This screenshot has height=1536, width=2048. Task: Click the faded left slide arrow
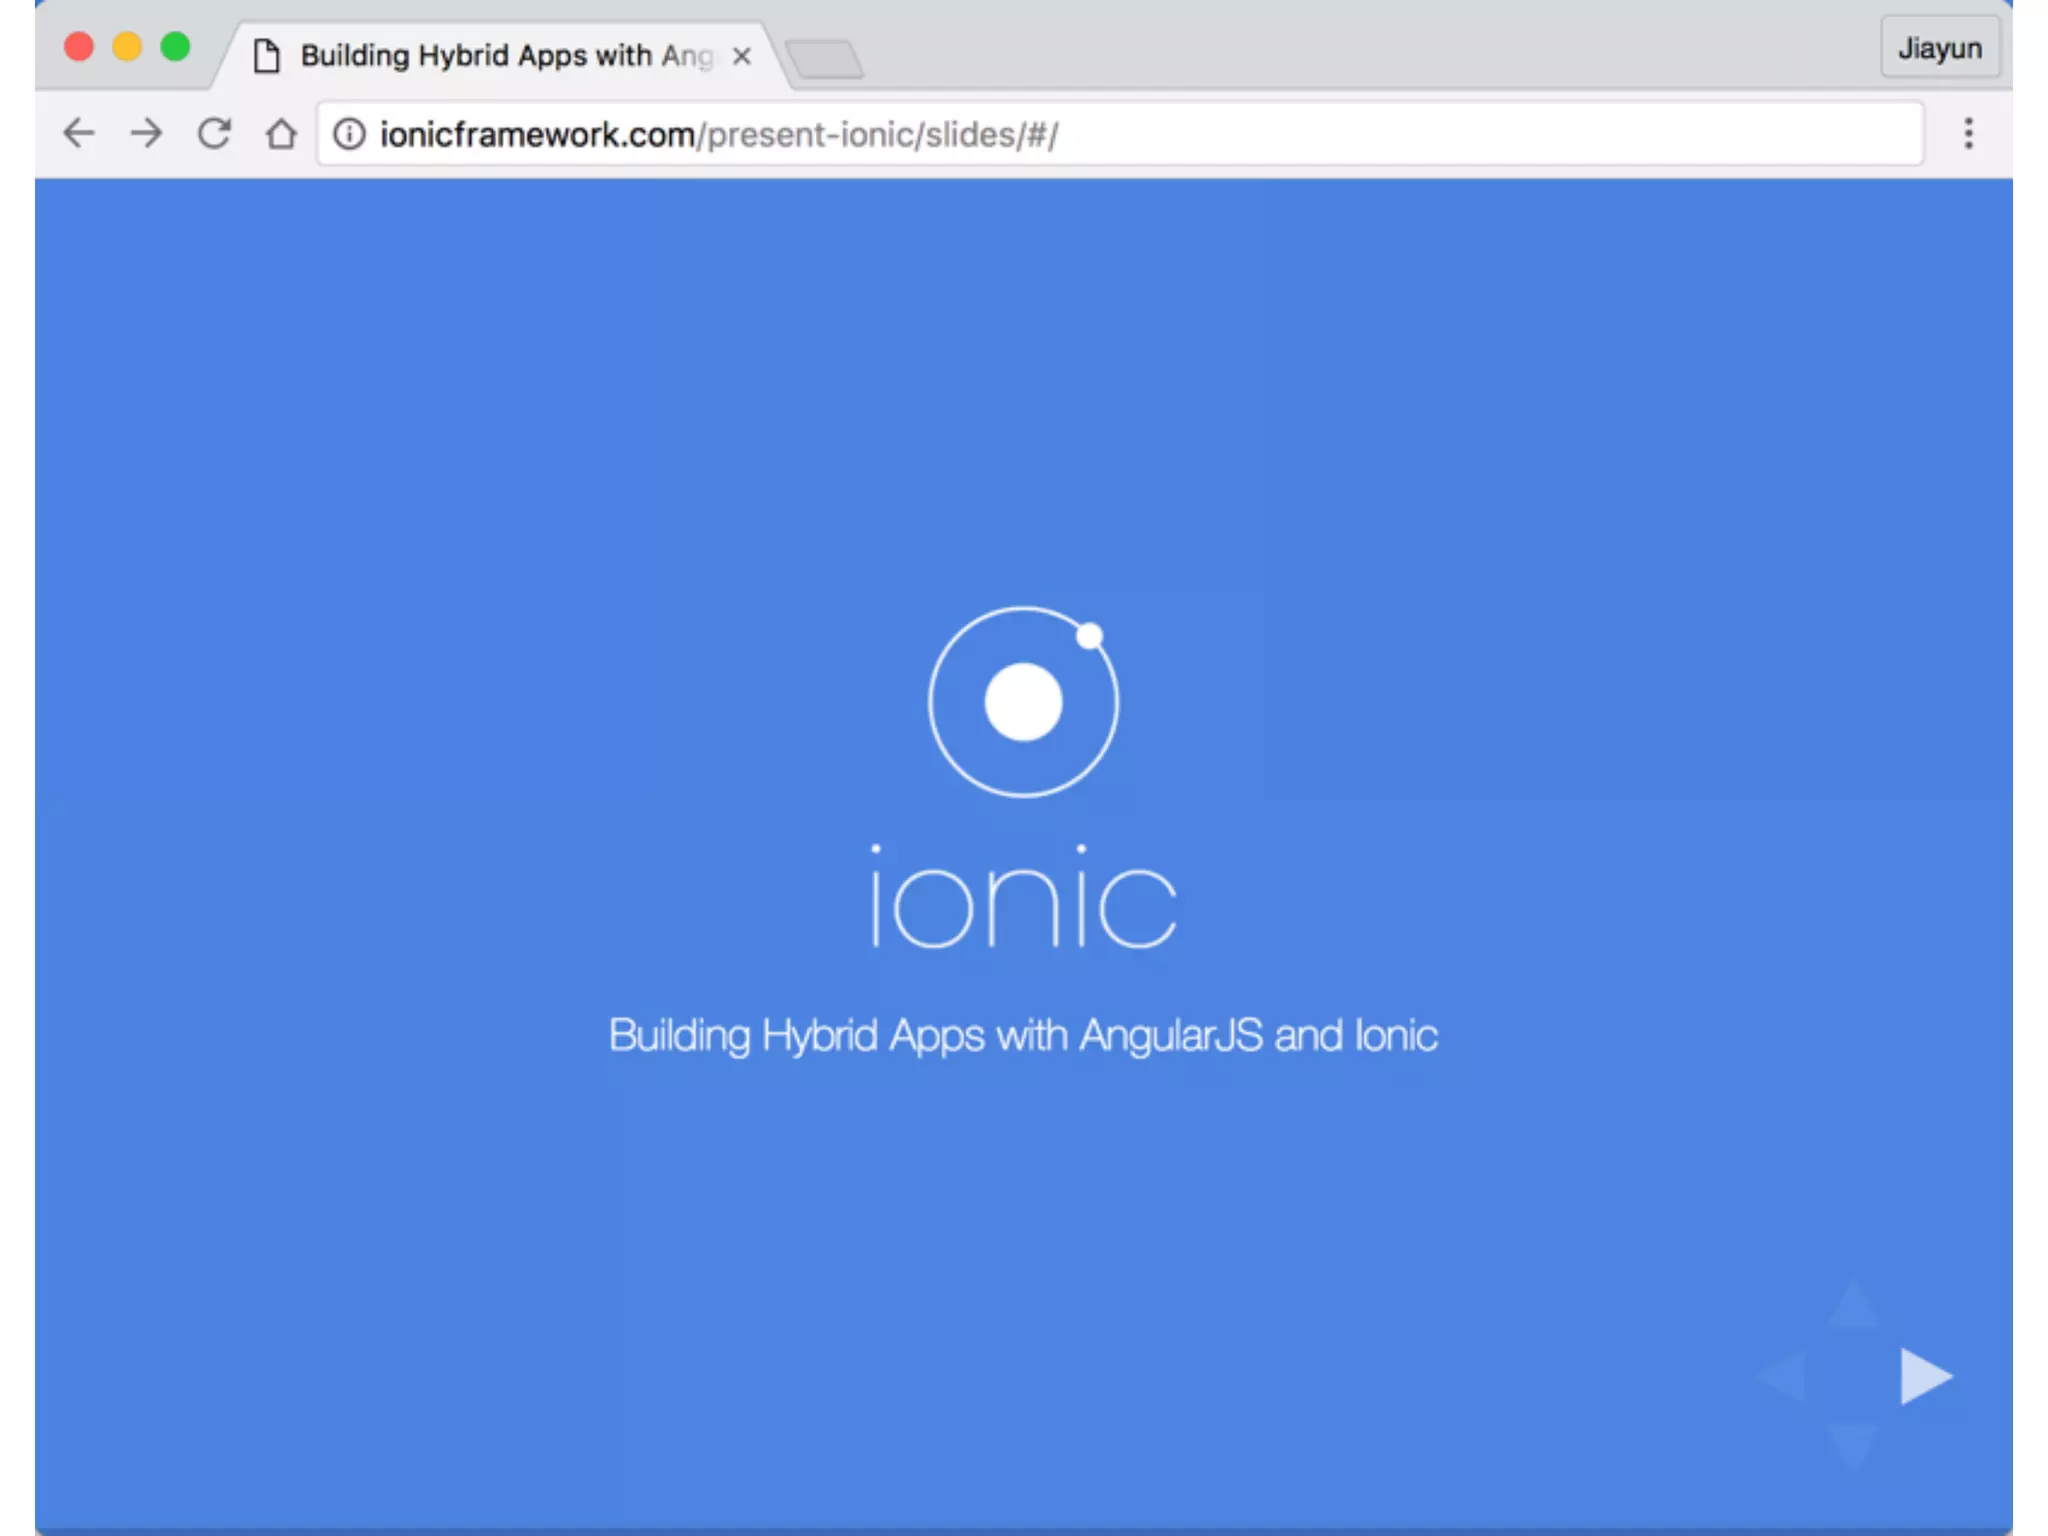pos(1783,1377)
